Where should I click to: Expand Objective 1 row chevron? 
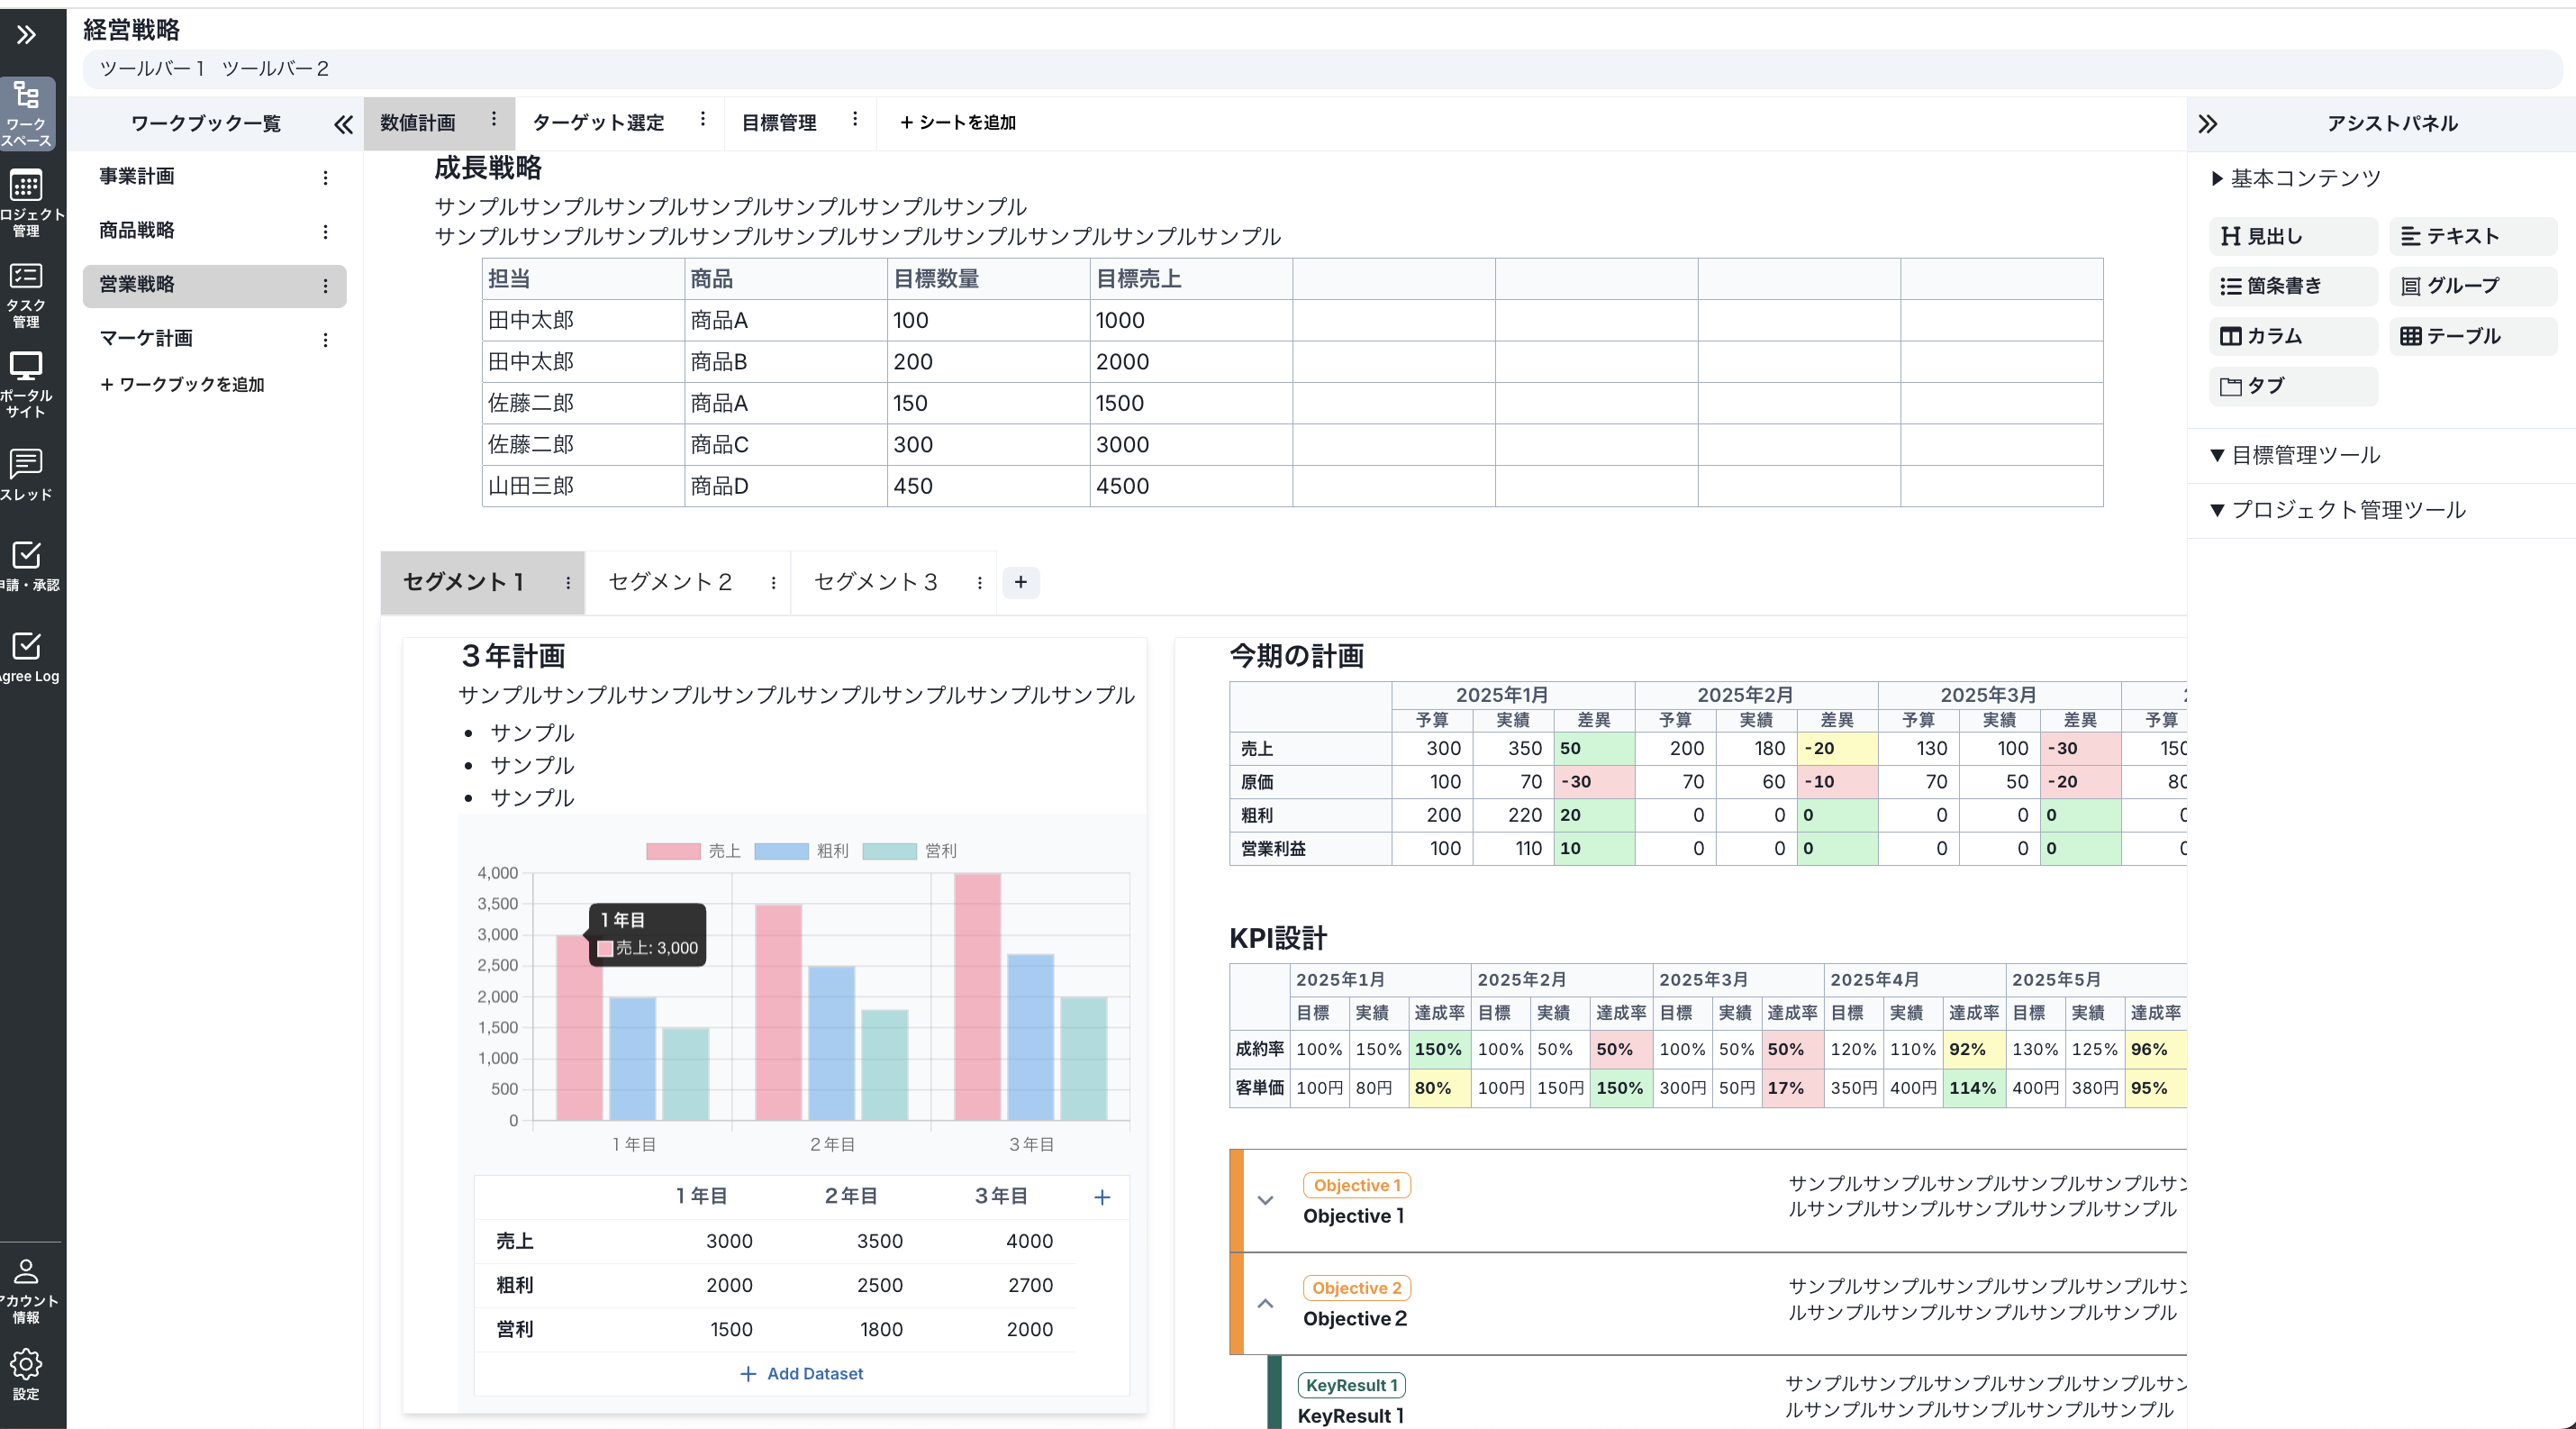(1265, 1200)
